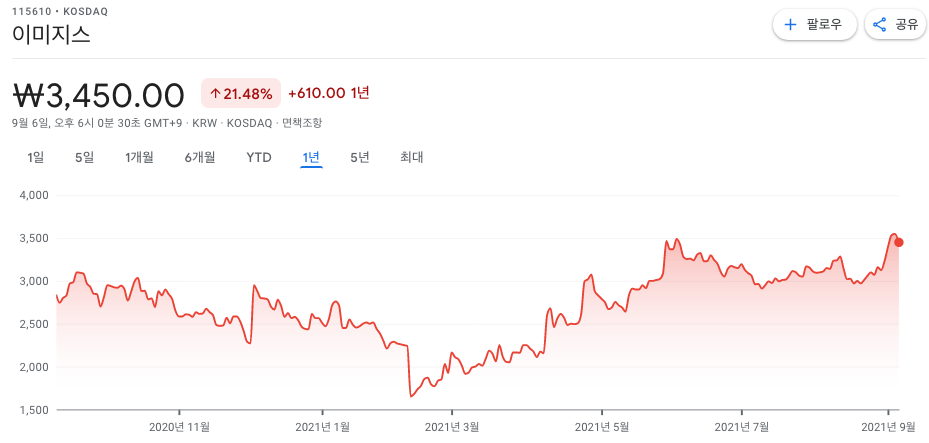Click the 21.48% change badge

[x=241, y=94]
